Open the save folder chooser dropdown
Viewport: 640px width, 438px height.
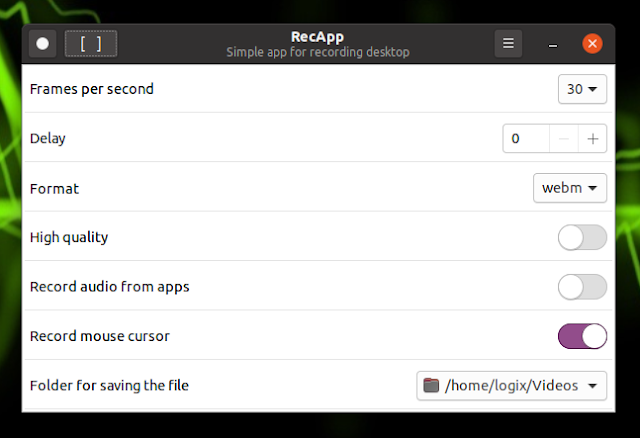click(511, 385)
